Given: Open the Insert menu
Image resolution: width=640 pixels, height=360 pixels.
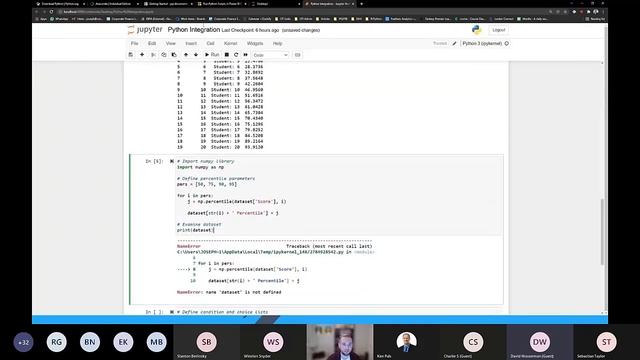Looking at the screenshot, I should (191, 43).
